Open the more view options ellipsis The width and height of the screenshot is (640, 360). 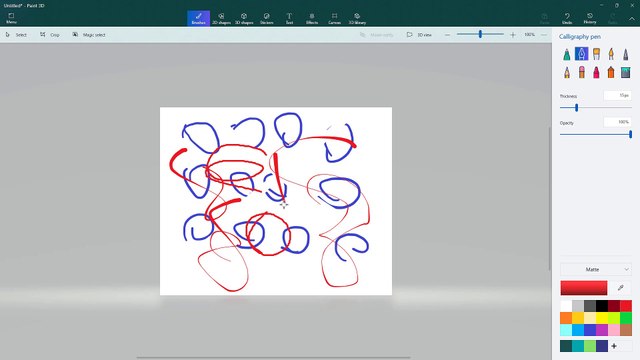pos(544,35)
